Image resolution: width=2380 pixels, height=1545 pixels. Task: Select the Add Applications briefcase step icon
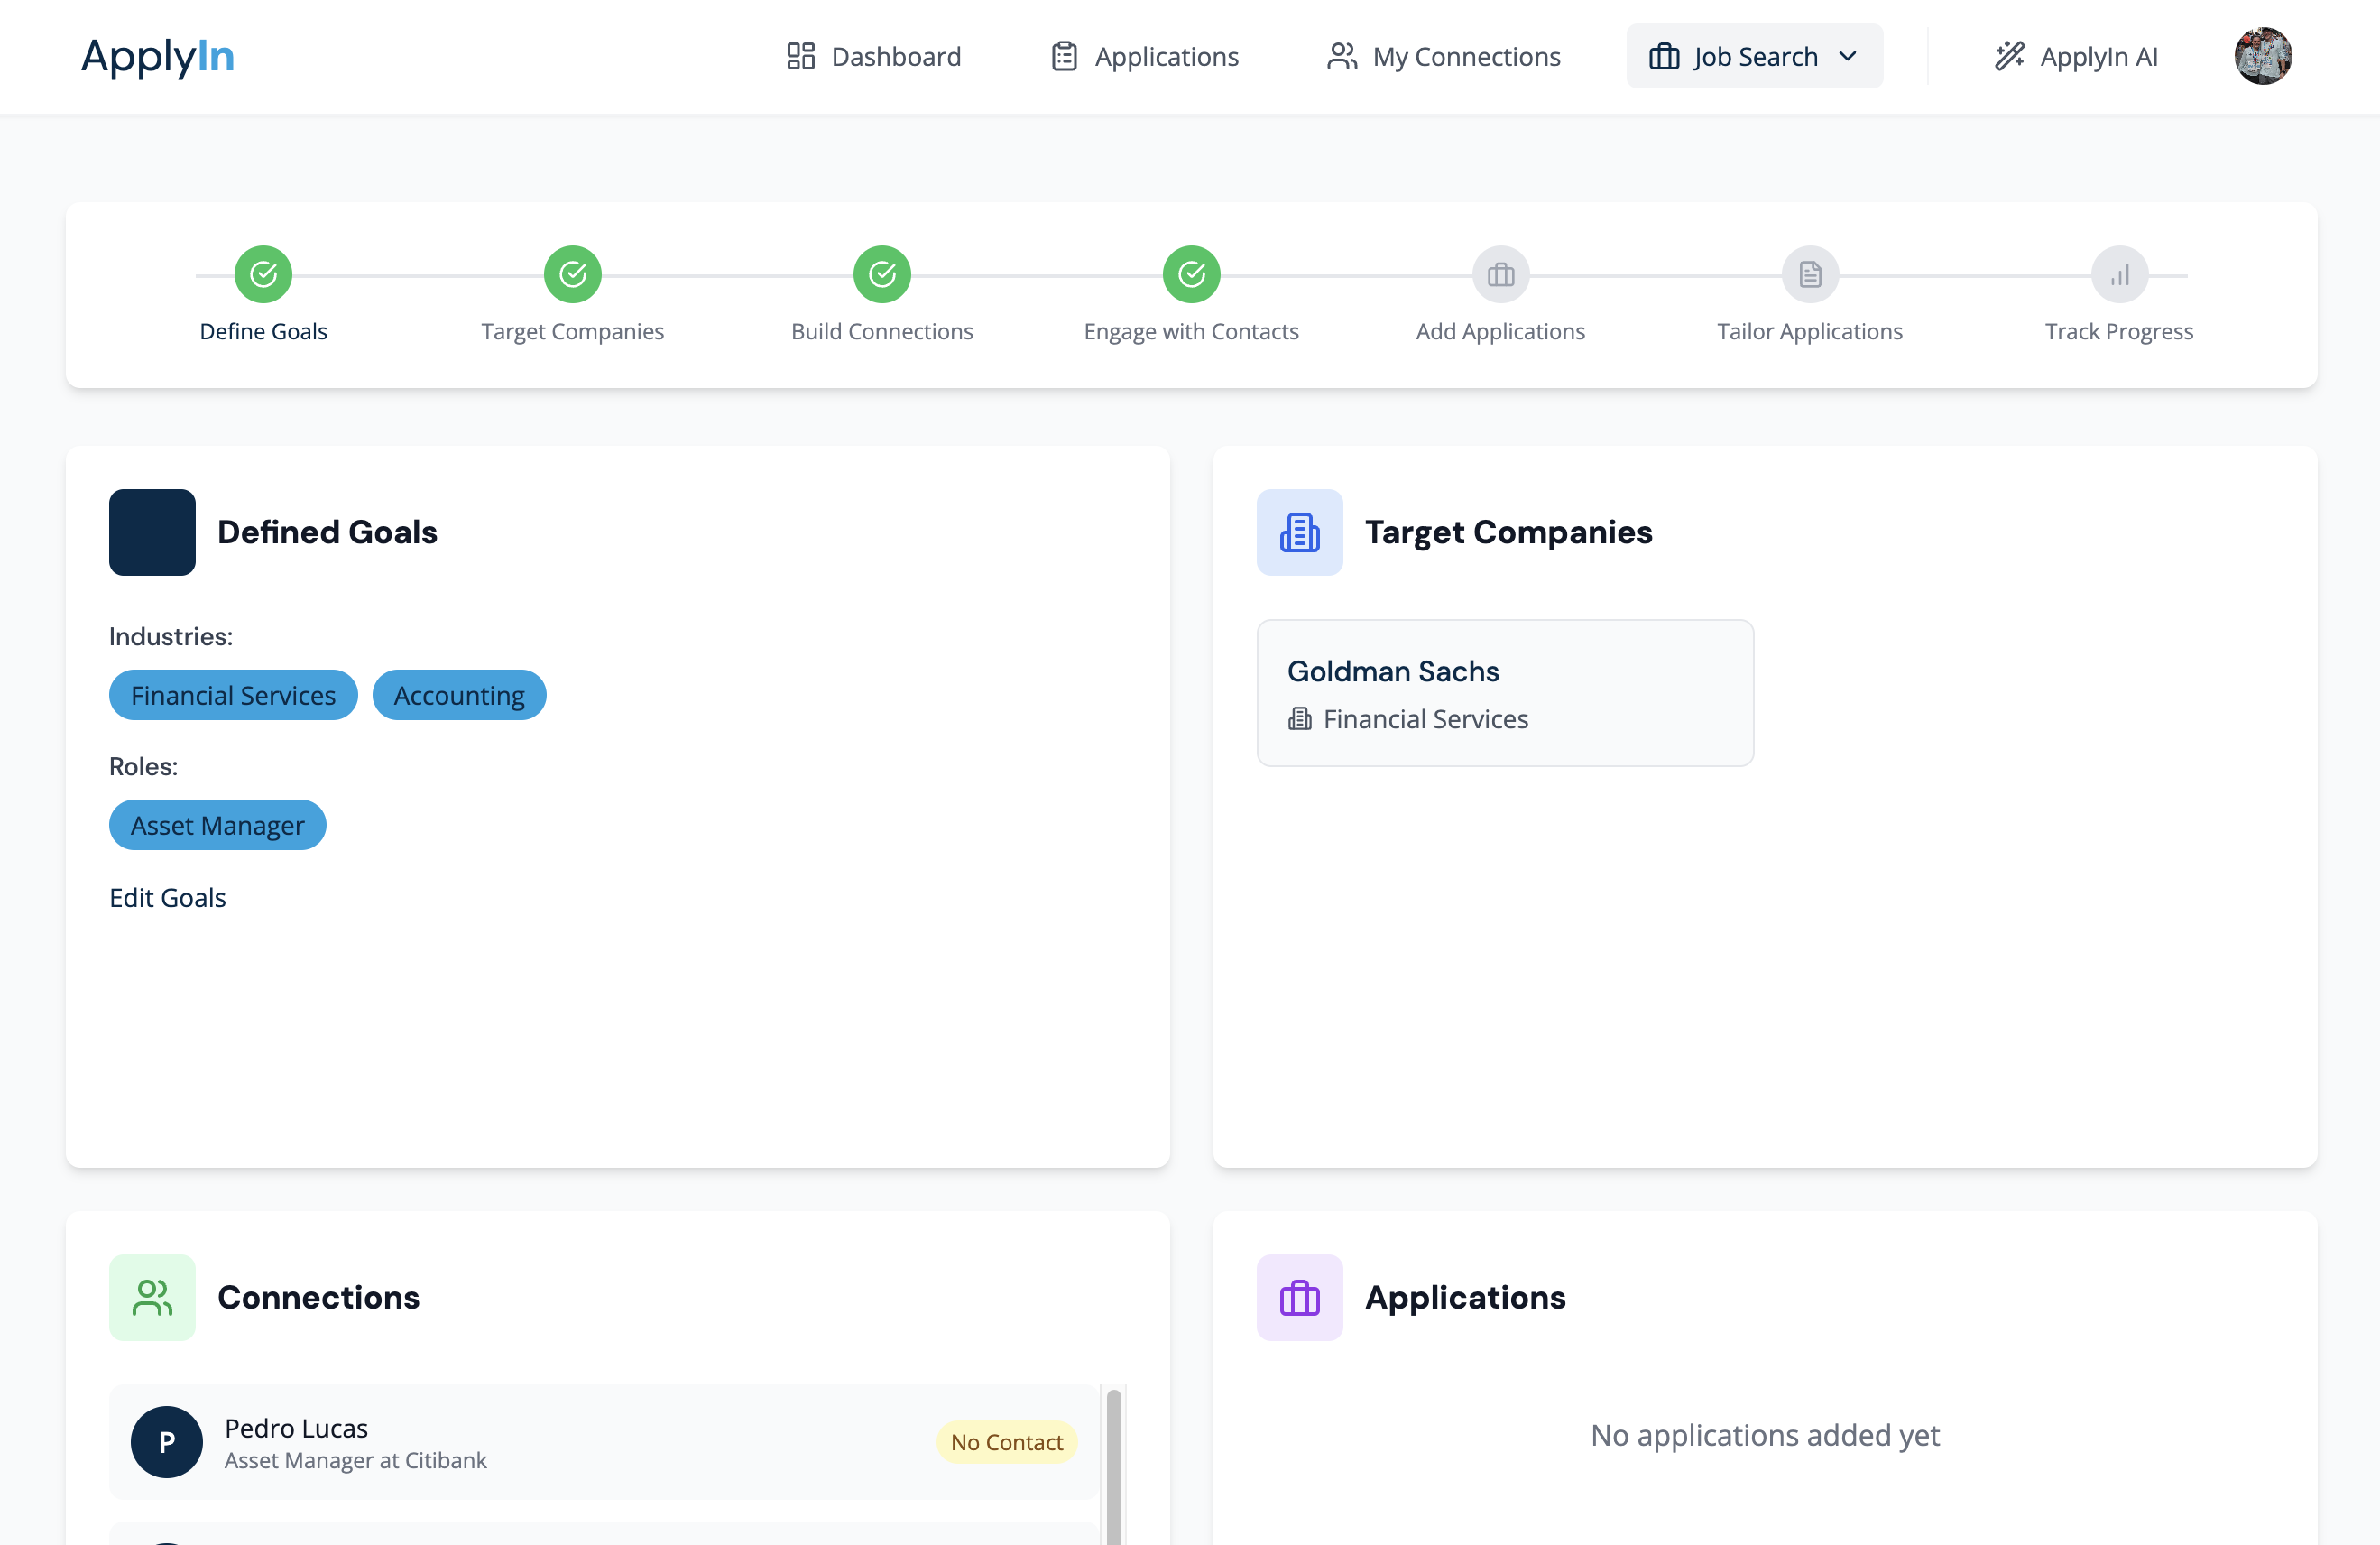point(1500,274)
